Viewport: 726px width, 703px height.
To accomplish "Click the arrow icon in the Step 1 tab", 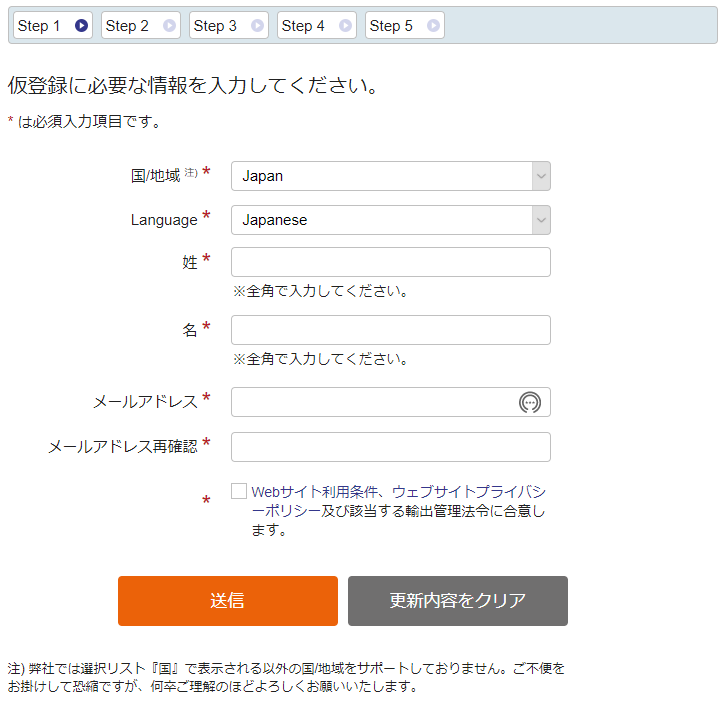I will [81, 25].
